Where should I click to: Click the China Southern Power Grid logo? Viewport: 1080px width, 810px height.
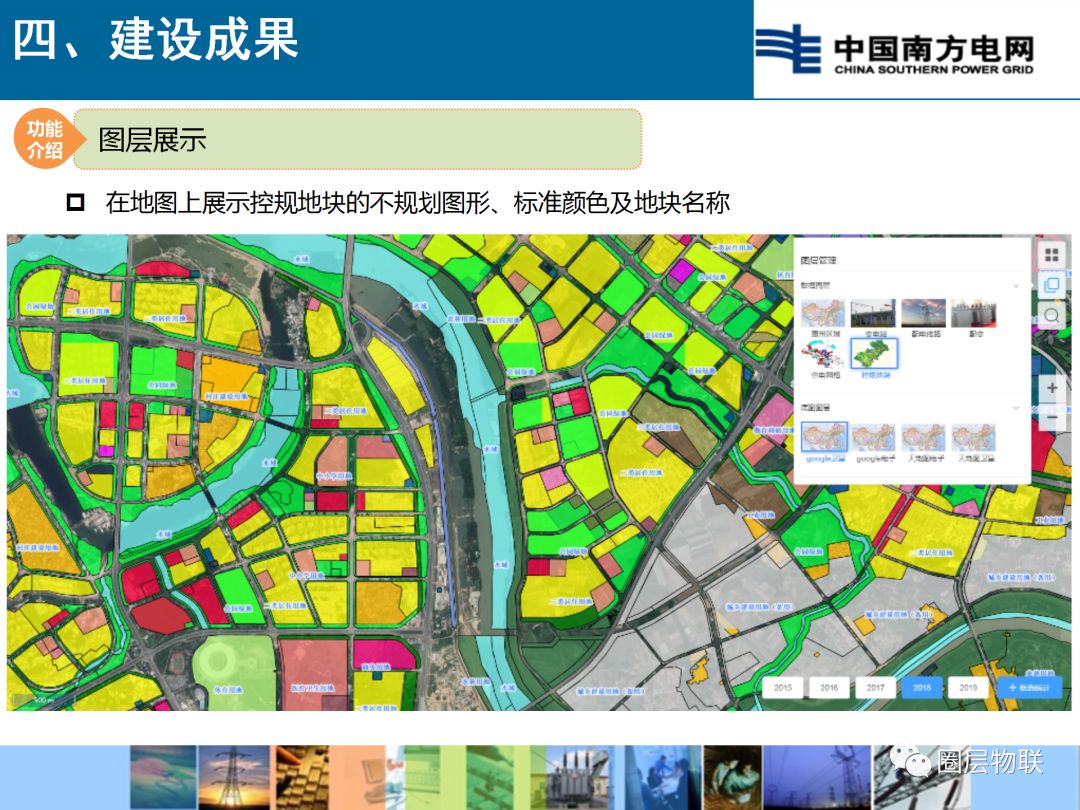[x=895, y=50]
